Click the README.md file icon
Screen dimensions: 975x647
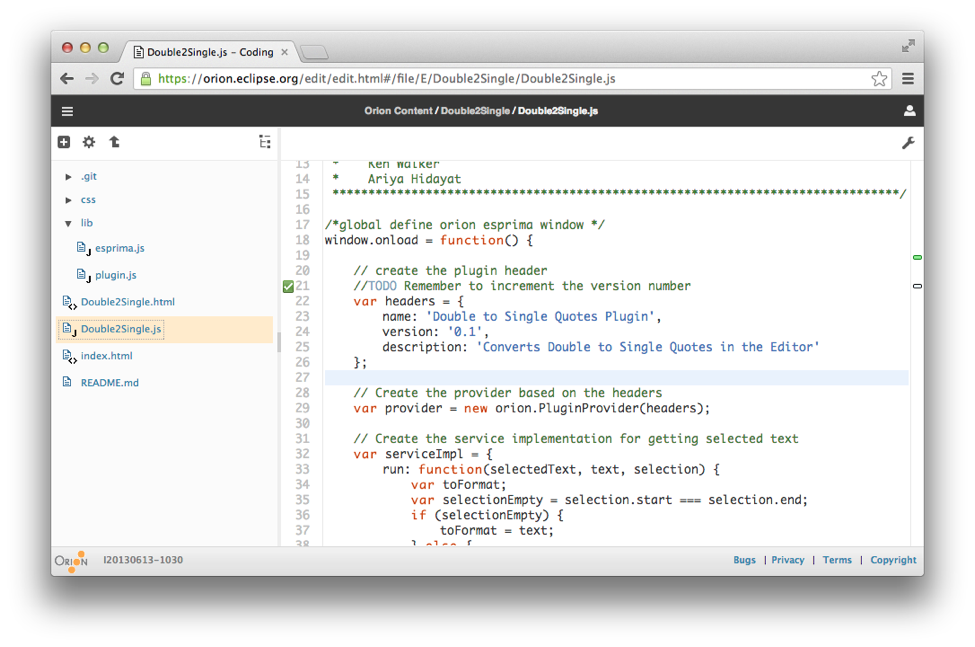67,382
